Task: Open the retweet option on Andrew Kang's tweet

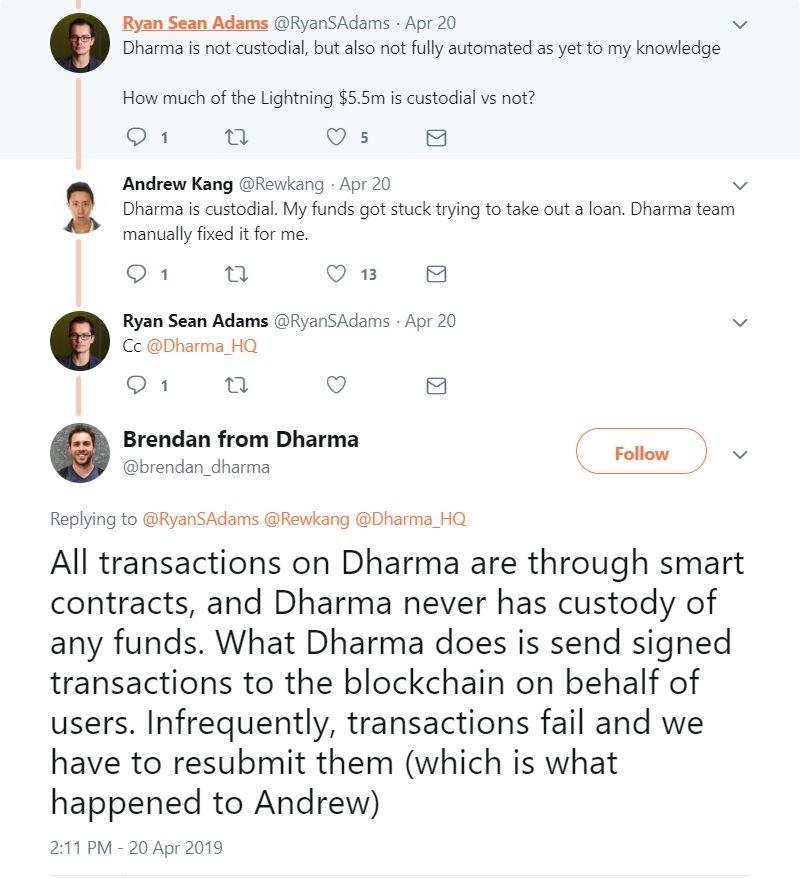Action: point(238,273)
